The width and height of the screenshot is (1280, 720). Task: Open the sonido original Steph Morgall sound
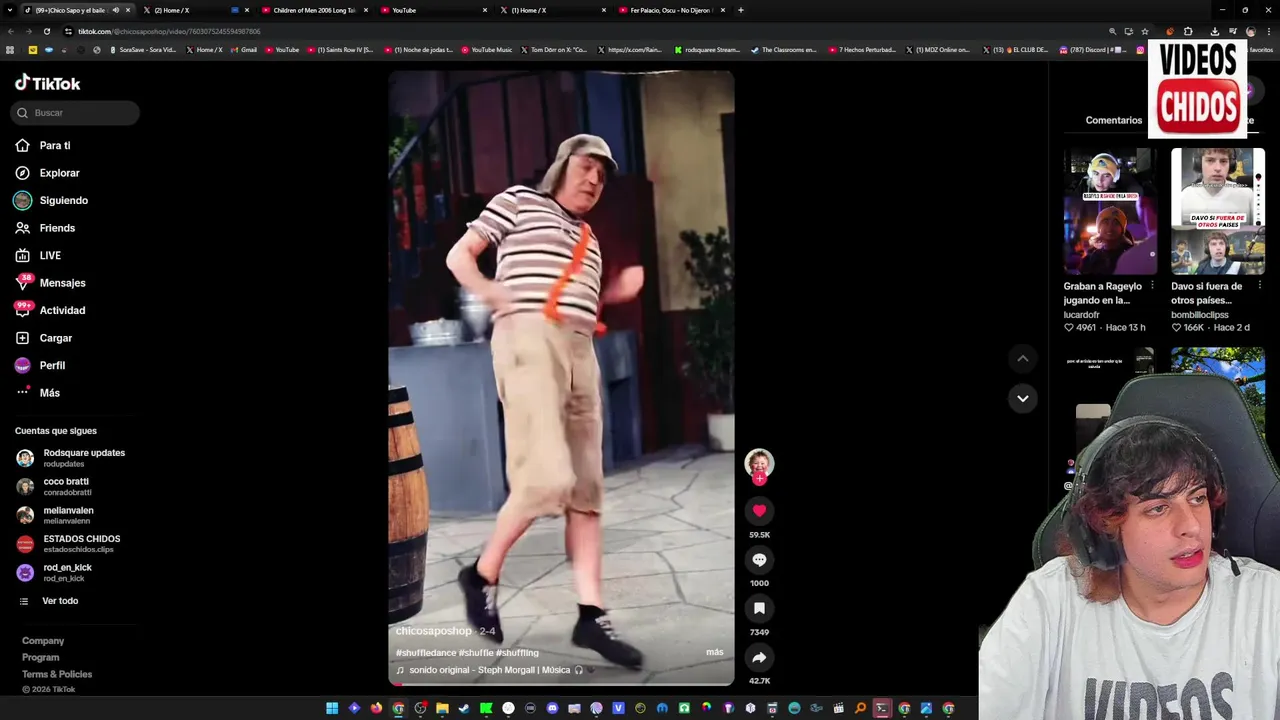click(x=489, y=670)
